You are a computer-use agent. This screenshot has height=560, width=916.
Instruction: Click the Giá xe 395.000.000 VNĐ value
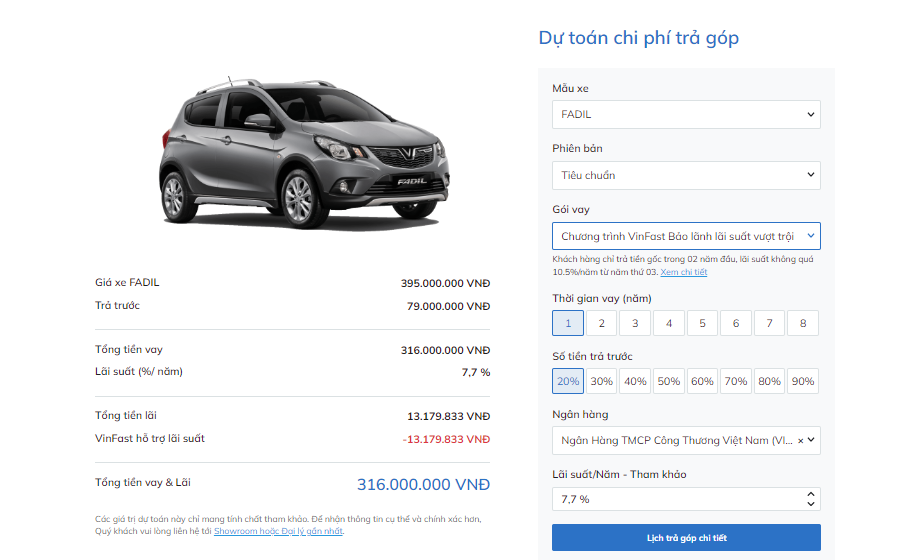point(445,283)
